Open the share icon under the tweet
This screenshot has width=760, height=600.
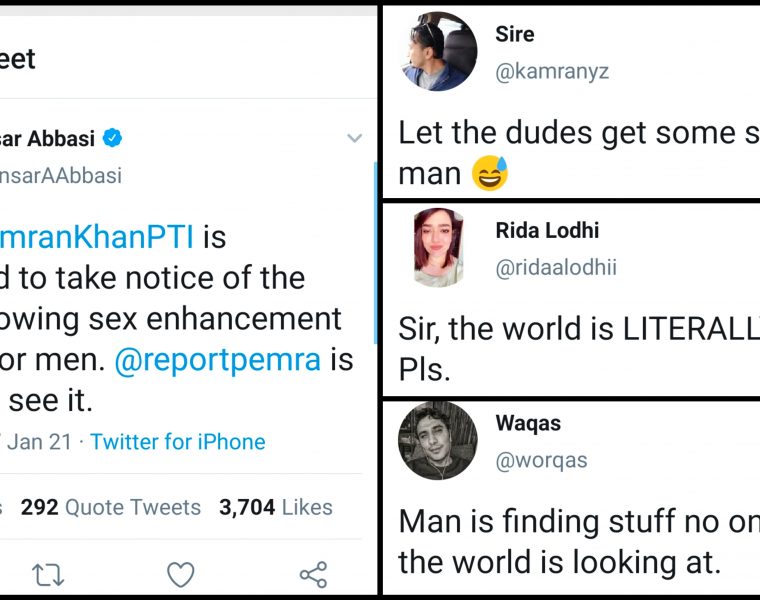tap(313, 574)
